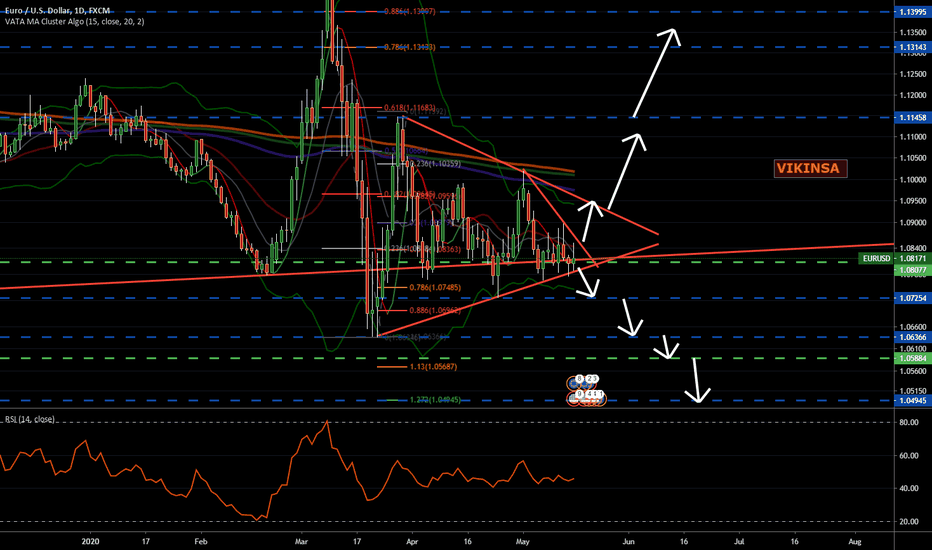Select the 0.786(1.07485) Fibonacci level label
This screenshot has width=932, height=550.
click(435, 288)
